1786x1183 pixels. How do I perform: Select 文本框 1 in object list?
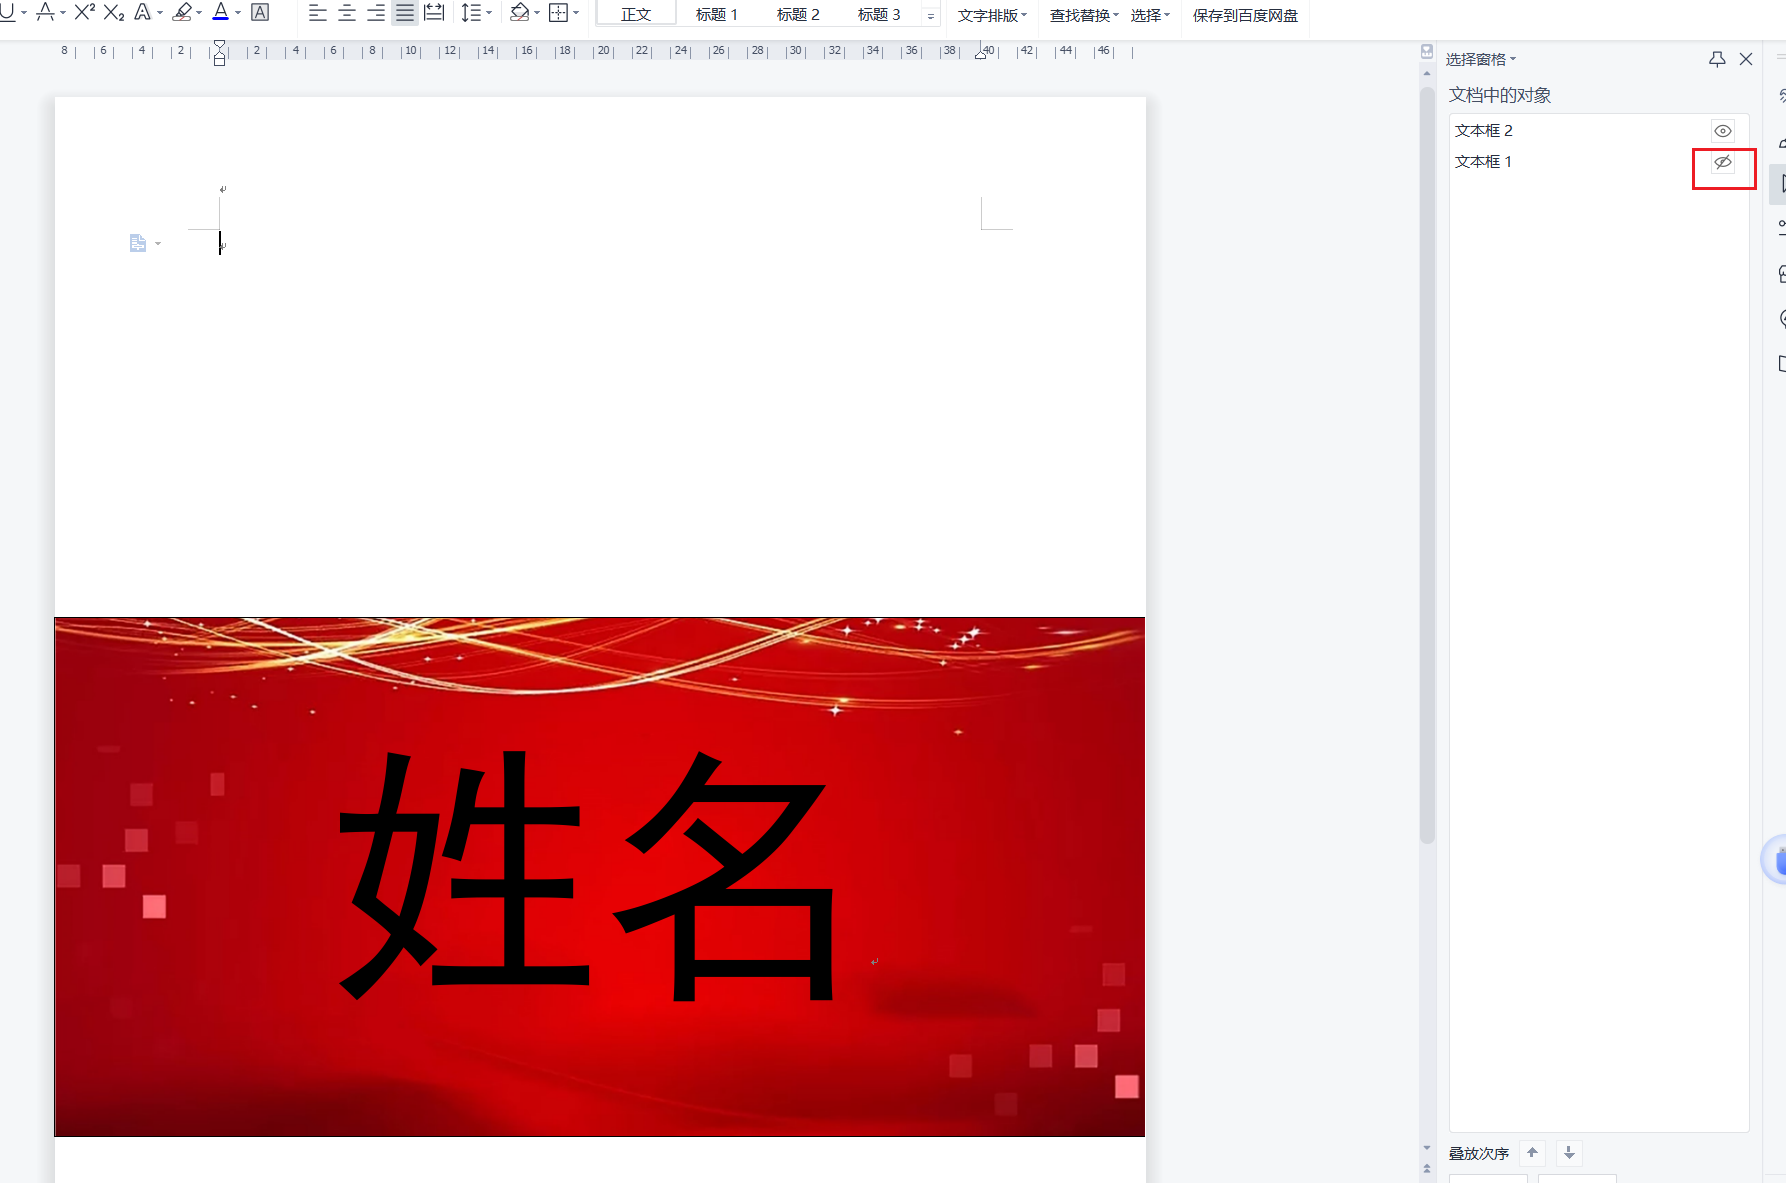coord(1483,162)
